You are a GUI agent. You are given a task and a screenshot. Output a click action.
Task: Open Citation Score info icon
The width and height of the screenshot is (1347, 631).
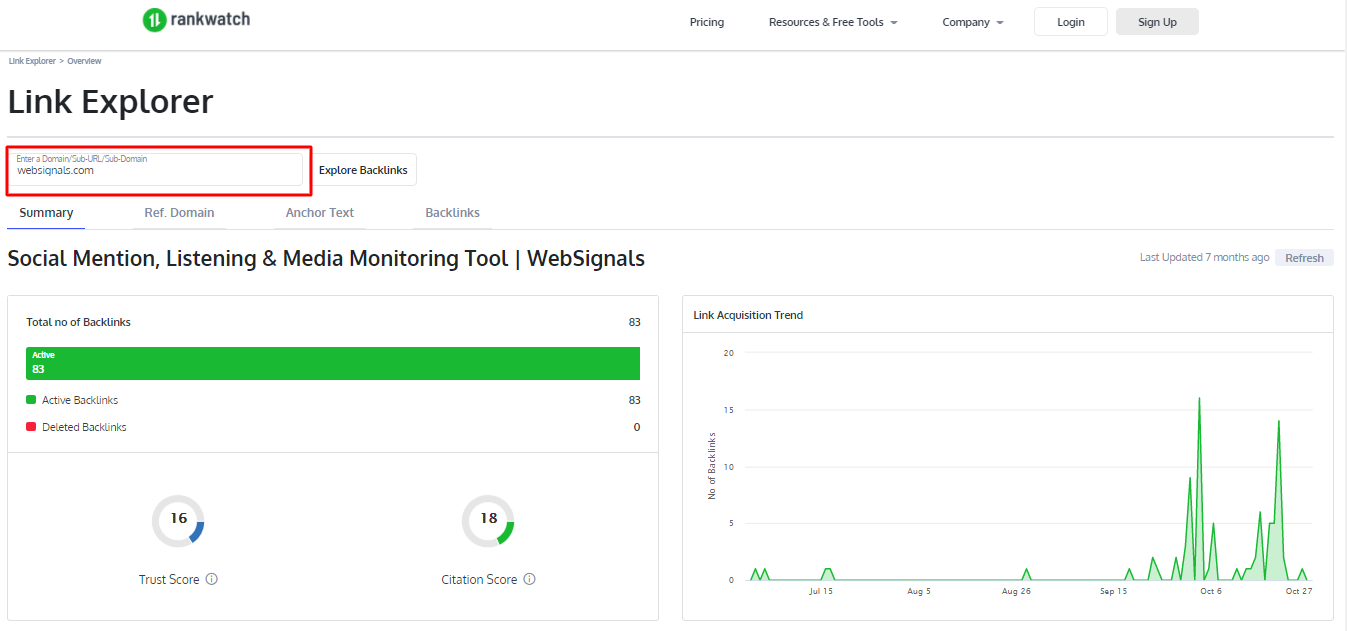530,579
